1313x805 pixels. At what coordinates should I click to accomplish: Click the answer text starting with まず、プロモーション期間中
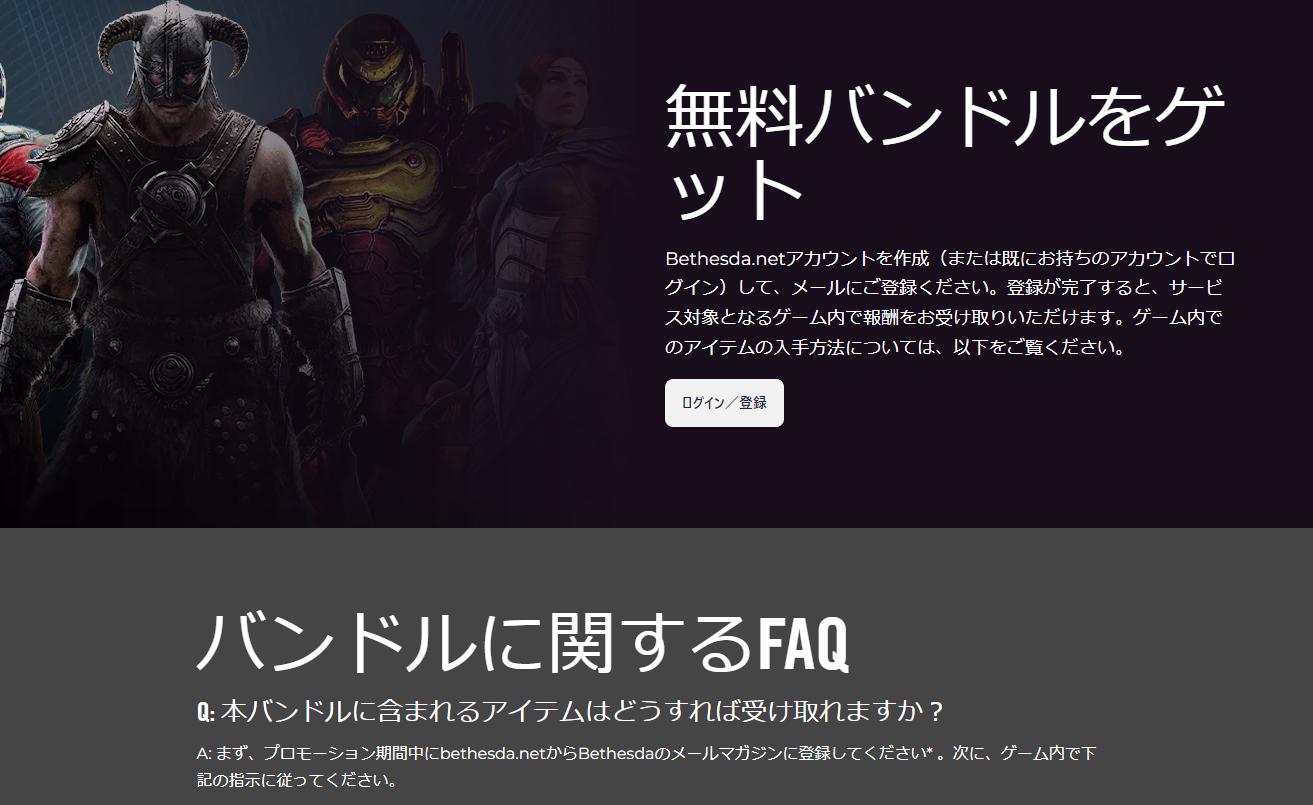[646, 765]
